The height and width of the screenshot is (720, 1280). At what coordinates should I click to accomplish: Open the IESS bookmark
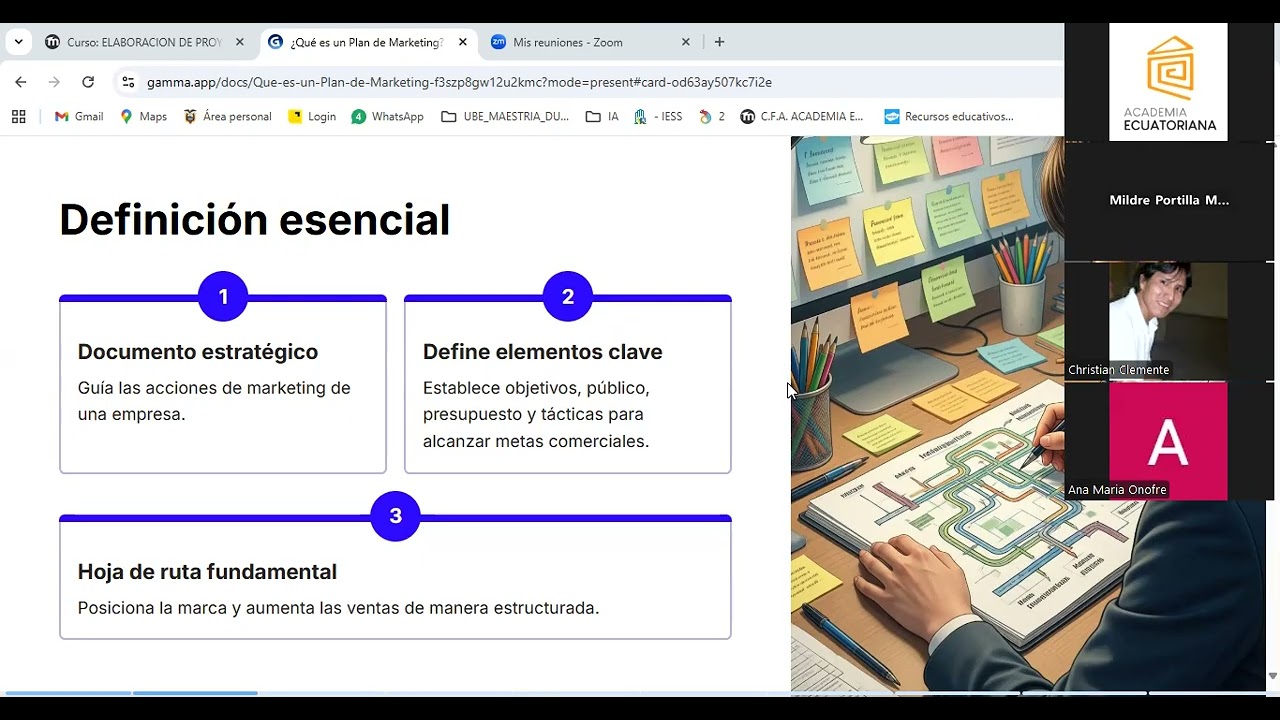pos(658,116)
